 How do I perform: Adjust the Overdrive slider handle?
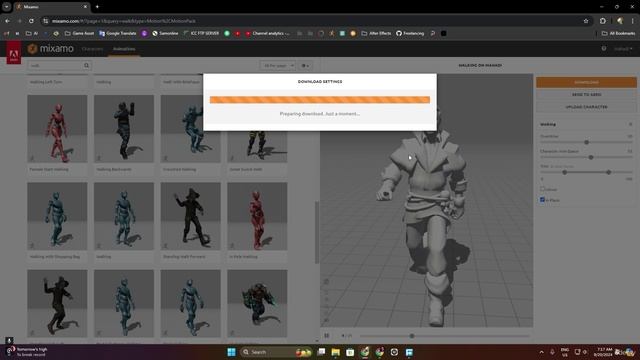(587, 142)
